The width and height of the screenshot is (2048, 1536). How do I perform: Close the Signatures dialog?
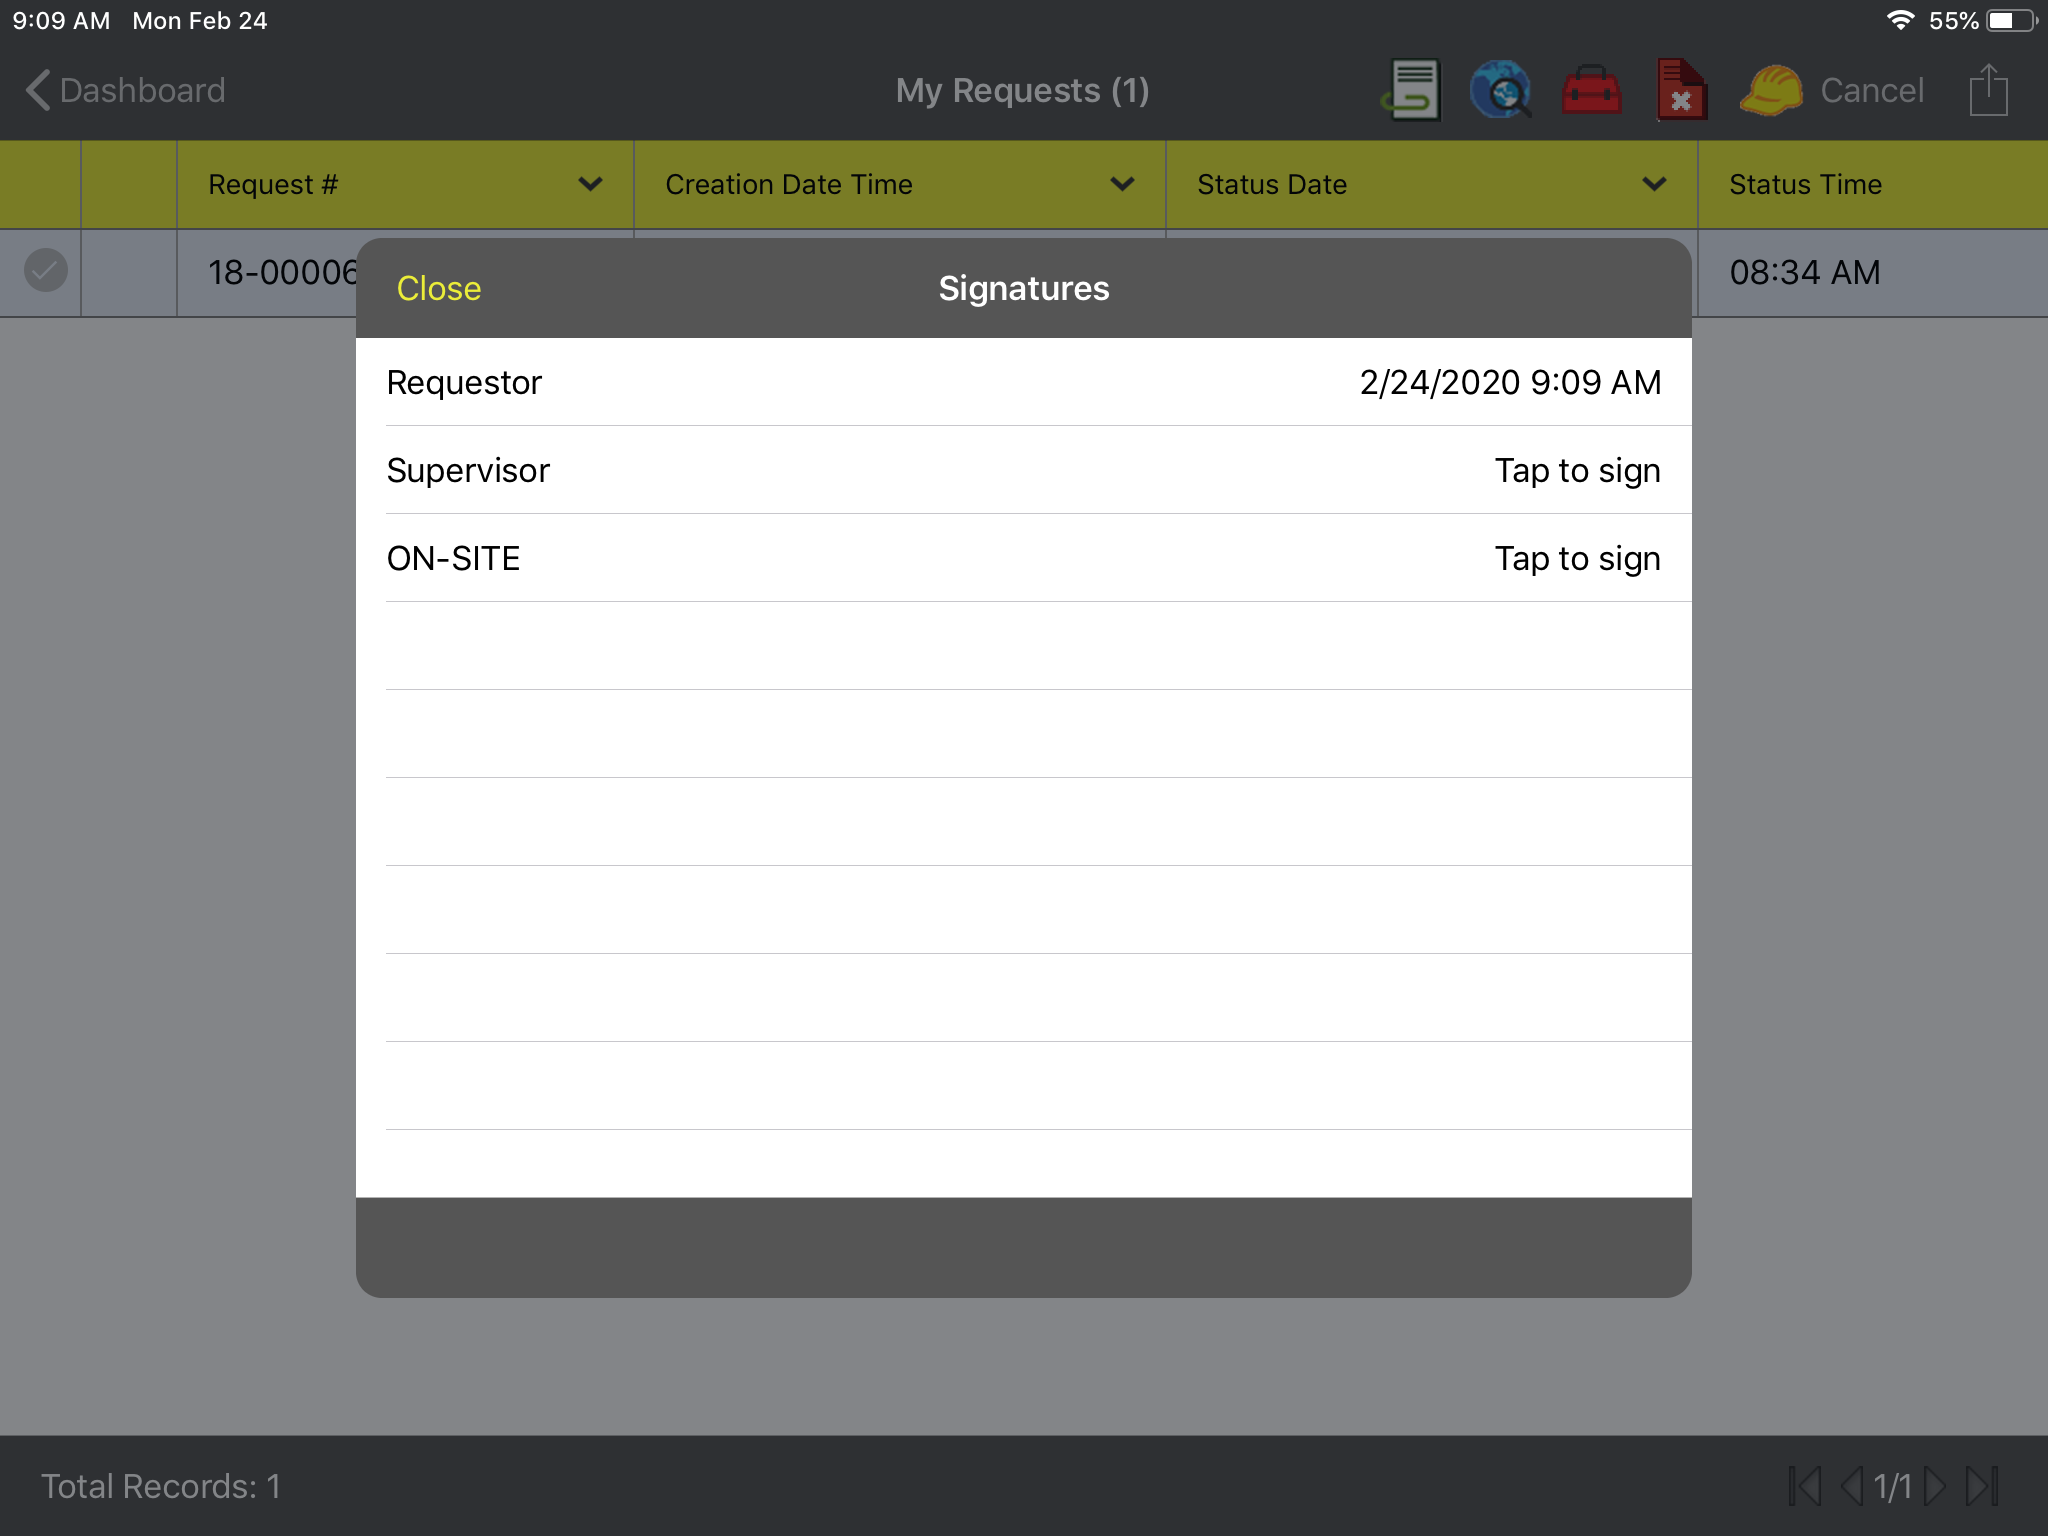pyautogui.click(x=438, y=288)
